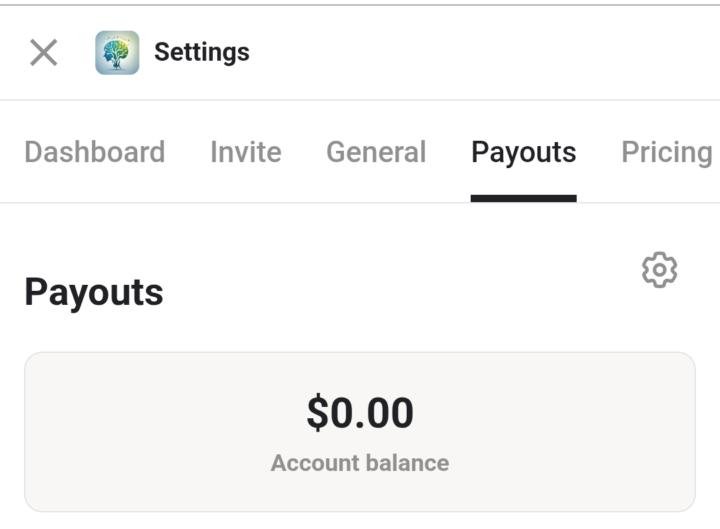Click the Account balance label

click(360, 463)
